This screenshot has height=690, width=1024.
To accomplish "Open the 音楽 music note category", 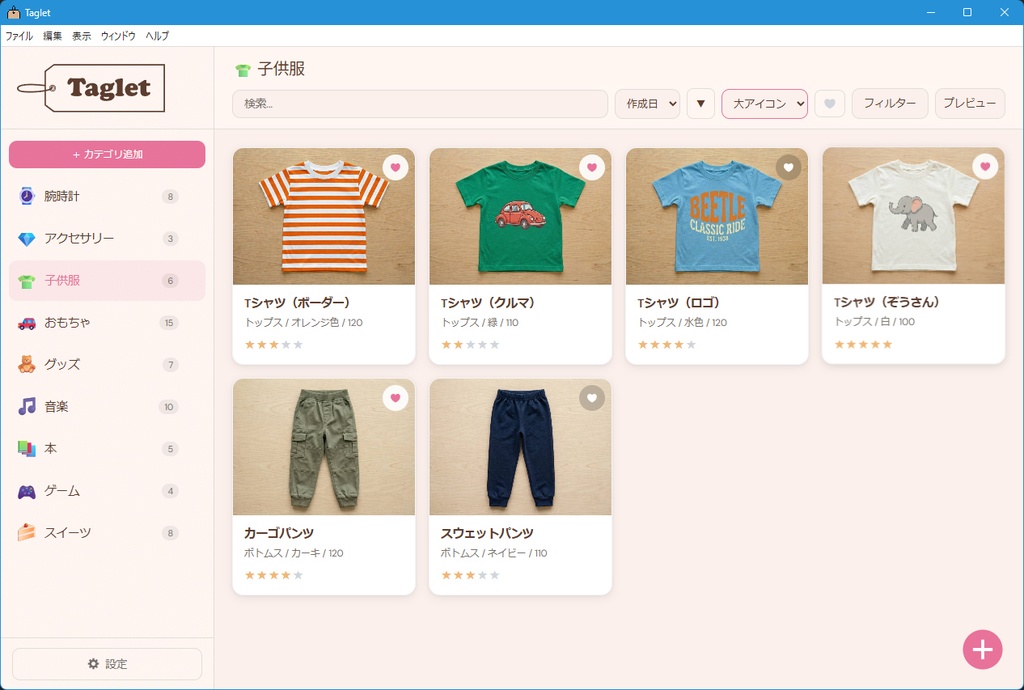I will pyautogui.click(x=25, y=406).
